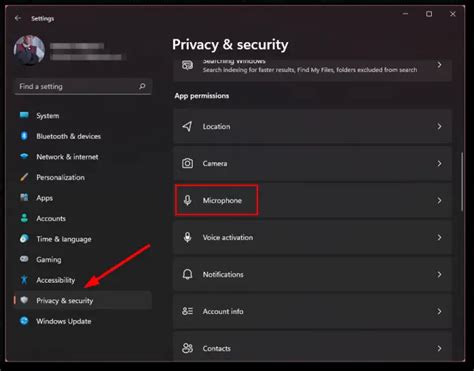The image size is (474, 371).
Task: Click the Windows Update sidebar icon
Action: pos(24,321)
